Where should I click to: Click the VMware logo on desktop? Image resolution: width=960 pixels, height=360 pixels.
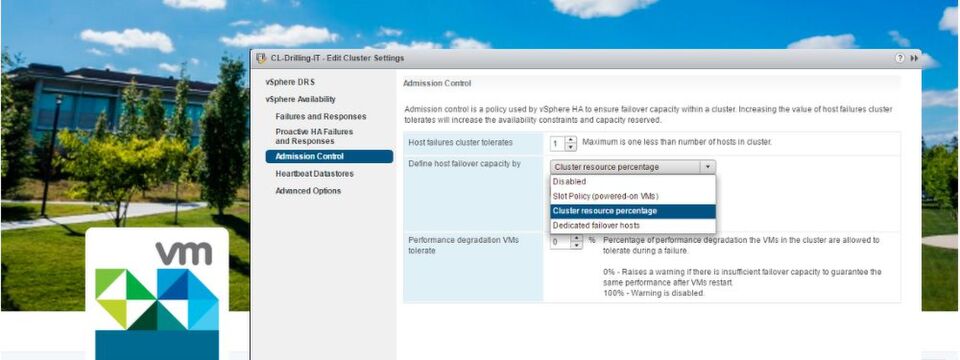point(157,293)
